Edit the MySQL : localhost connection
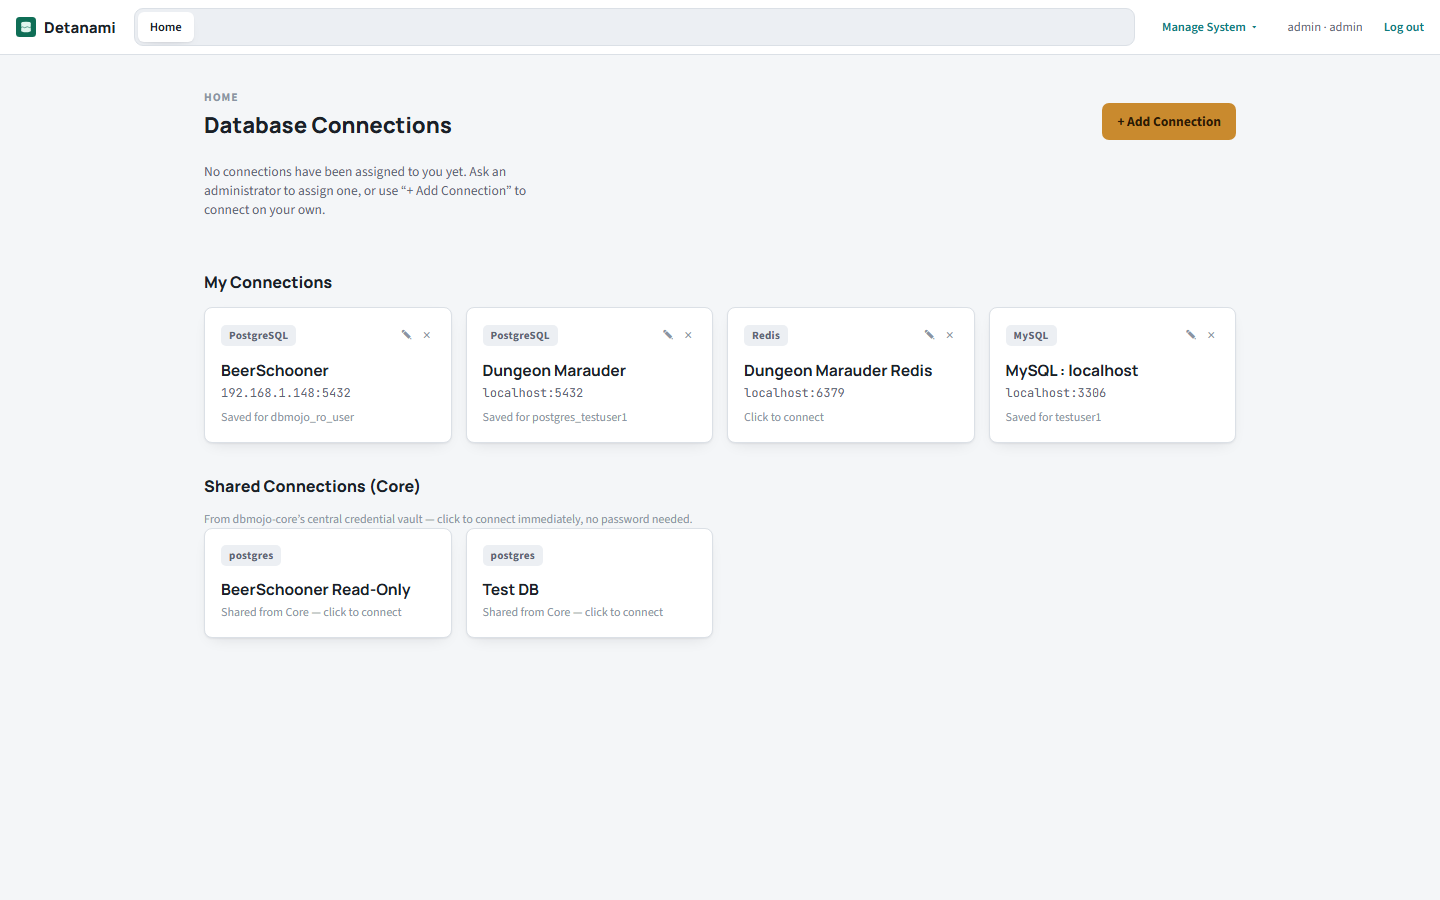 [x=1191, y=335]
